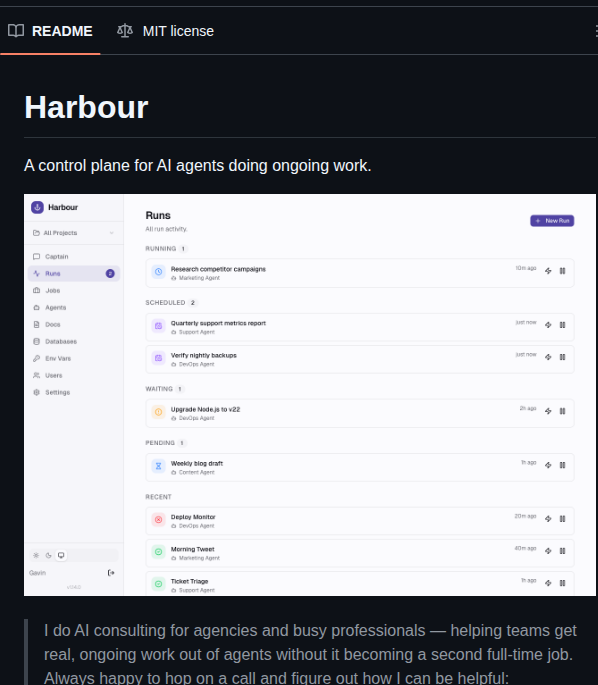The width and height of the screenshot is (598, 685).
Task: Open the Upgrade Node.js to v22 title
Action: [205, 409]
